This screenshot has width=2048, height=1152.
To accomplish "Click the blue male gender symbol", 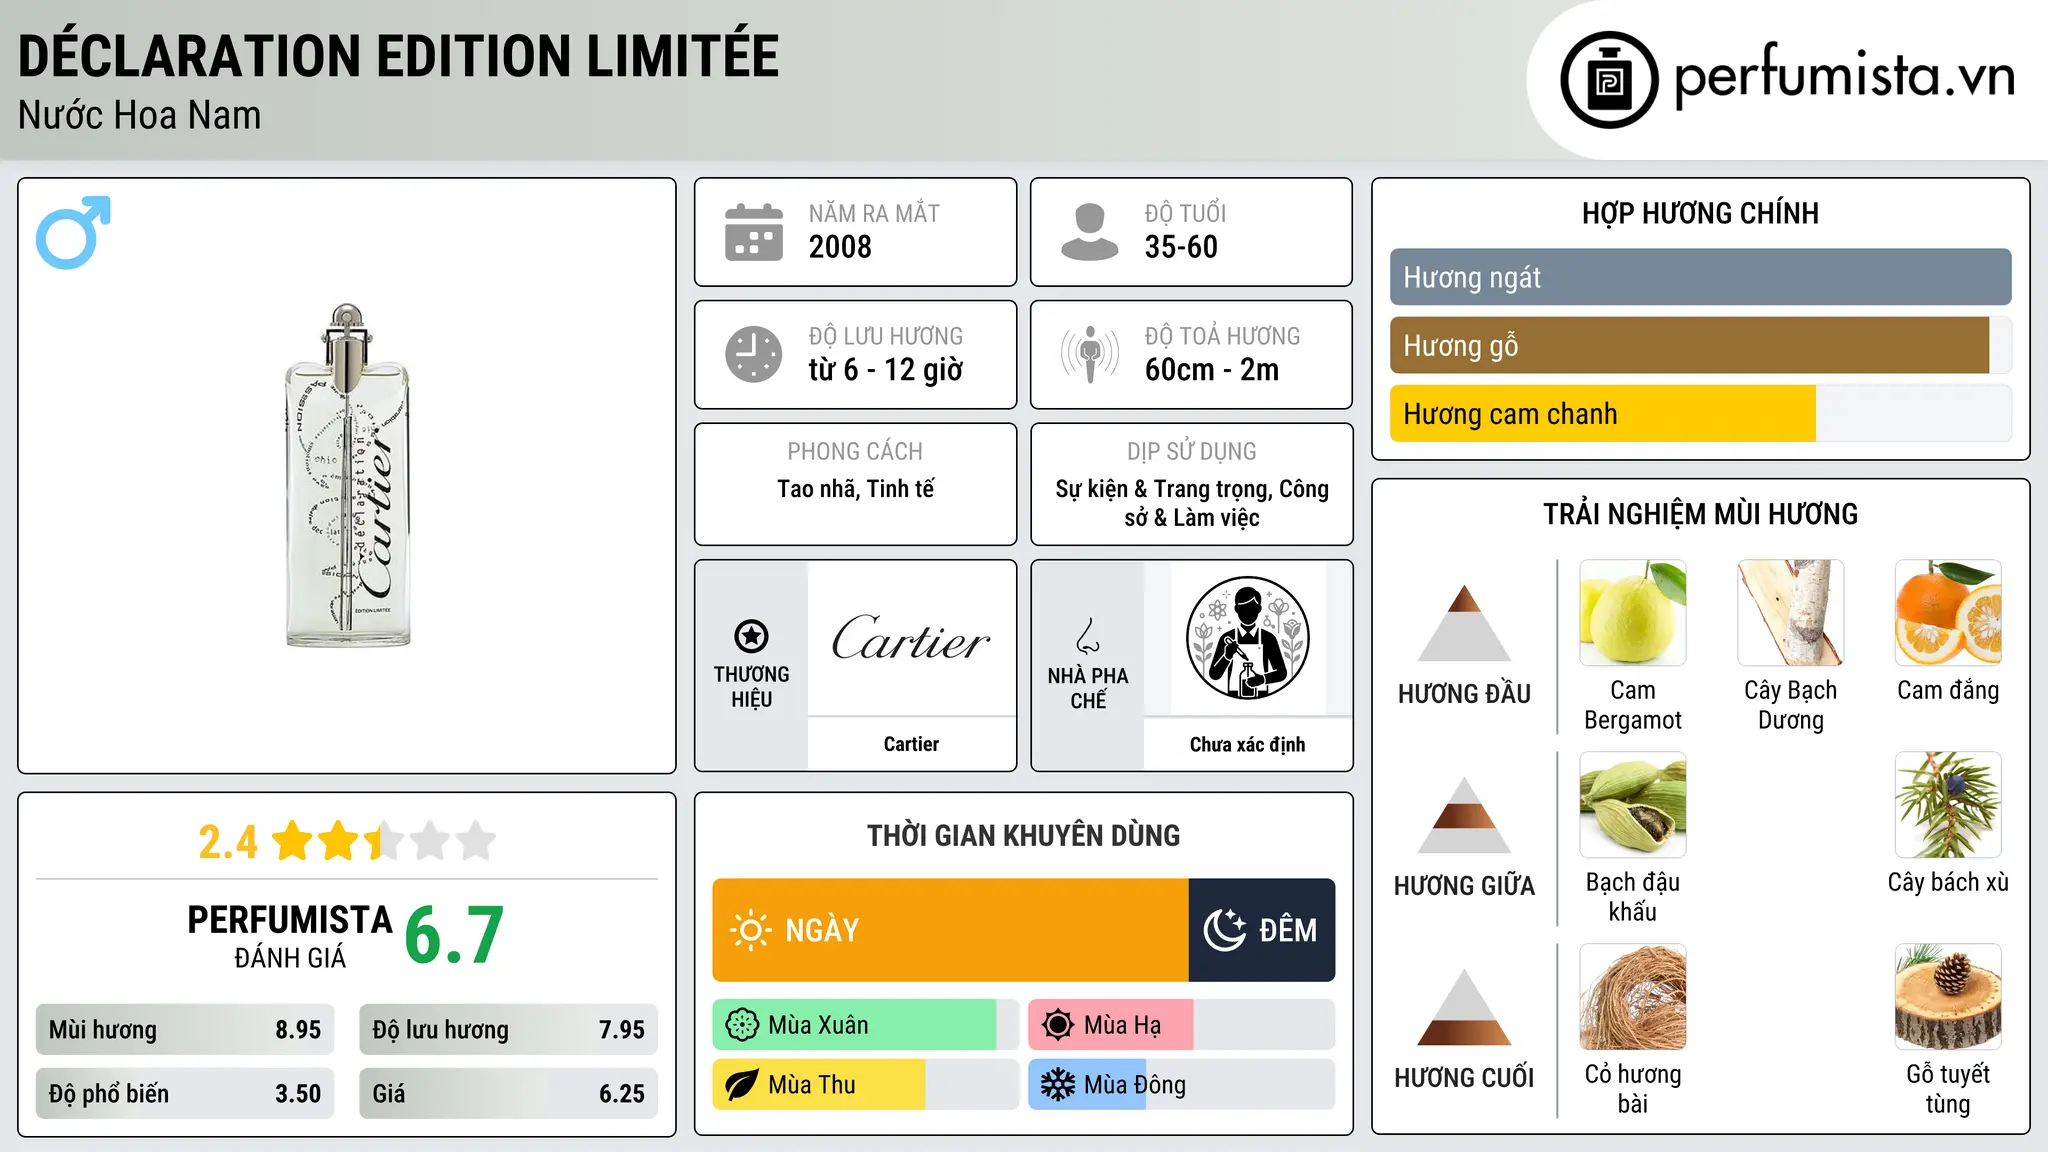I will (x=73, y=232).
